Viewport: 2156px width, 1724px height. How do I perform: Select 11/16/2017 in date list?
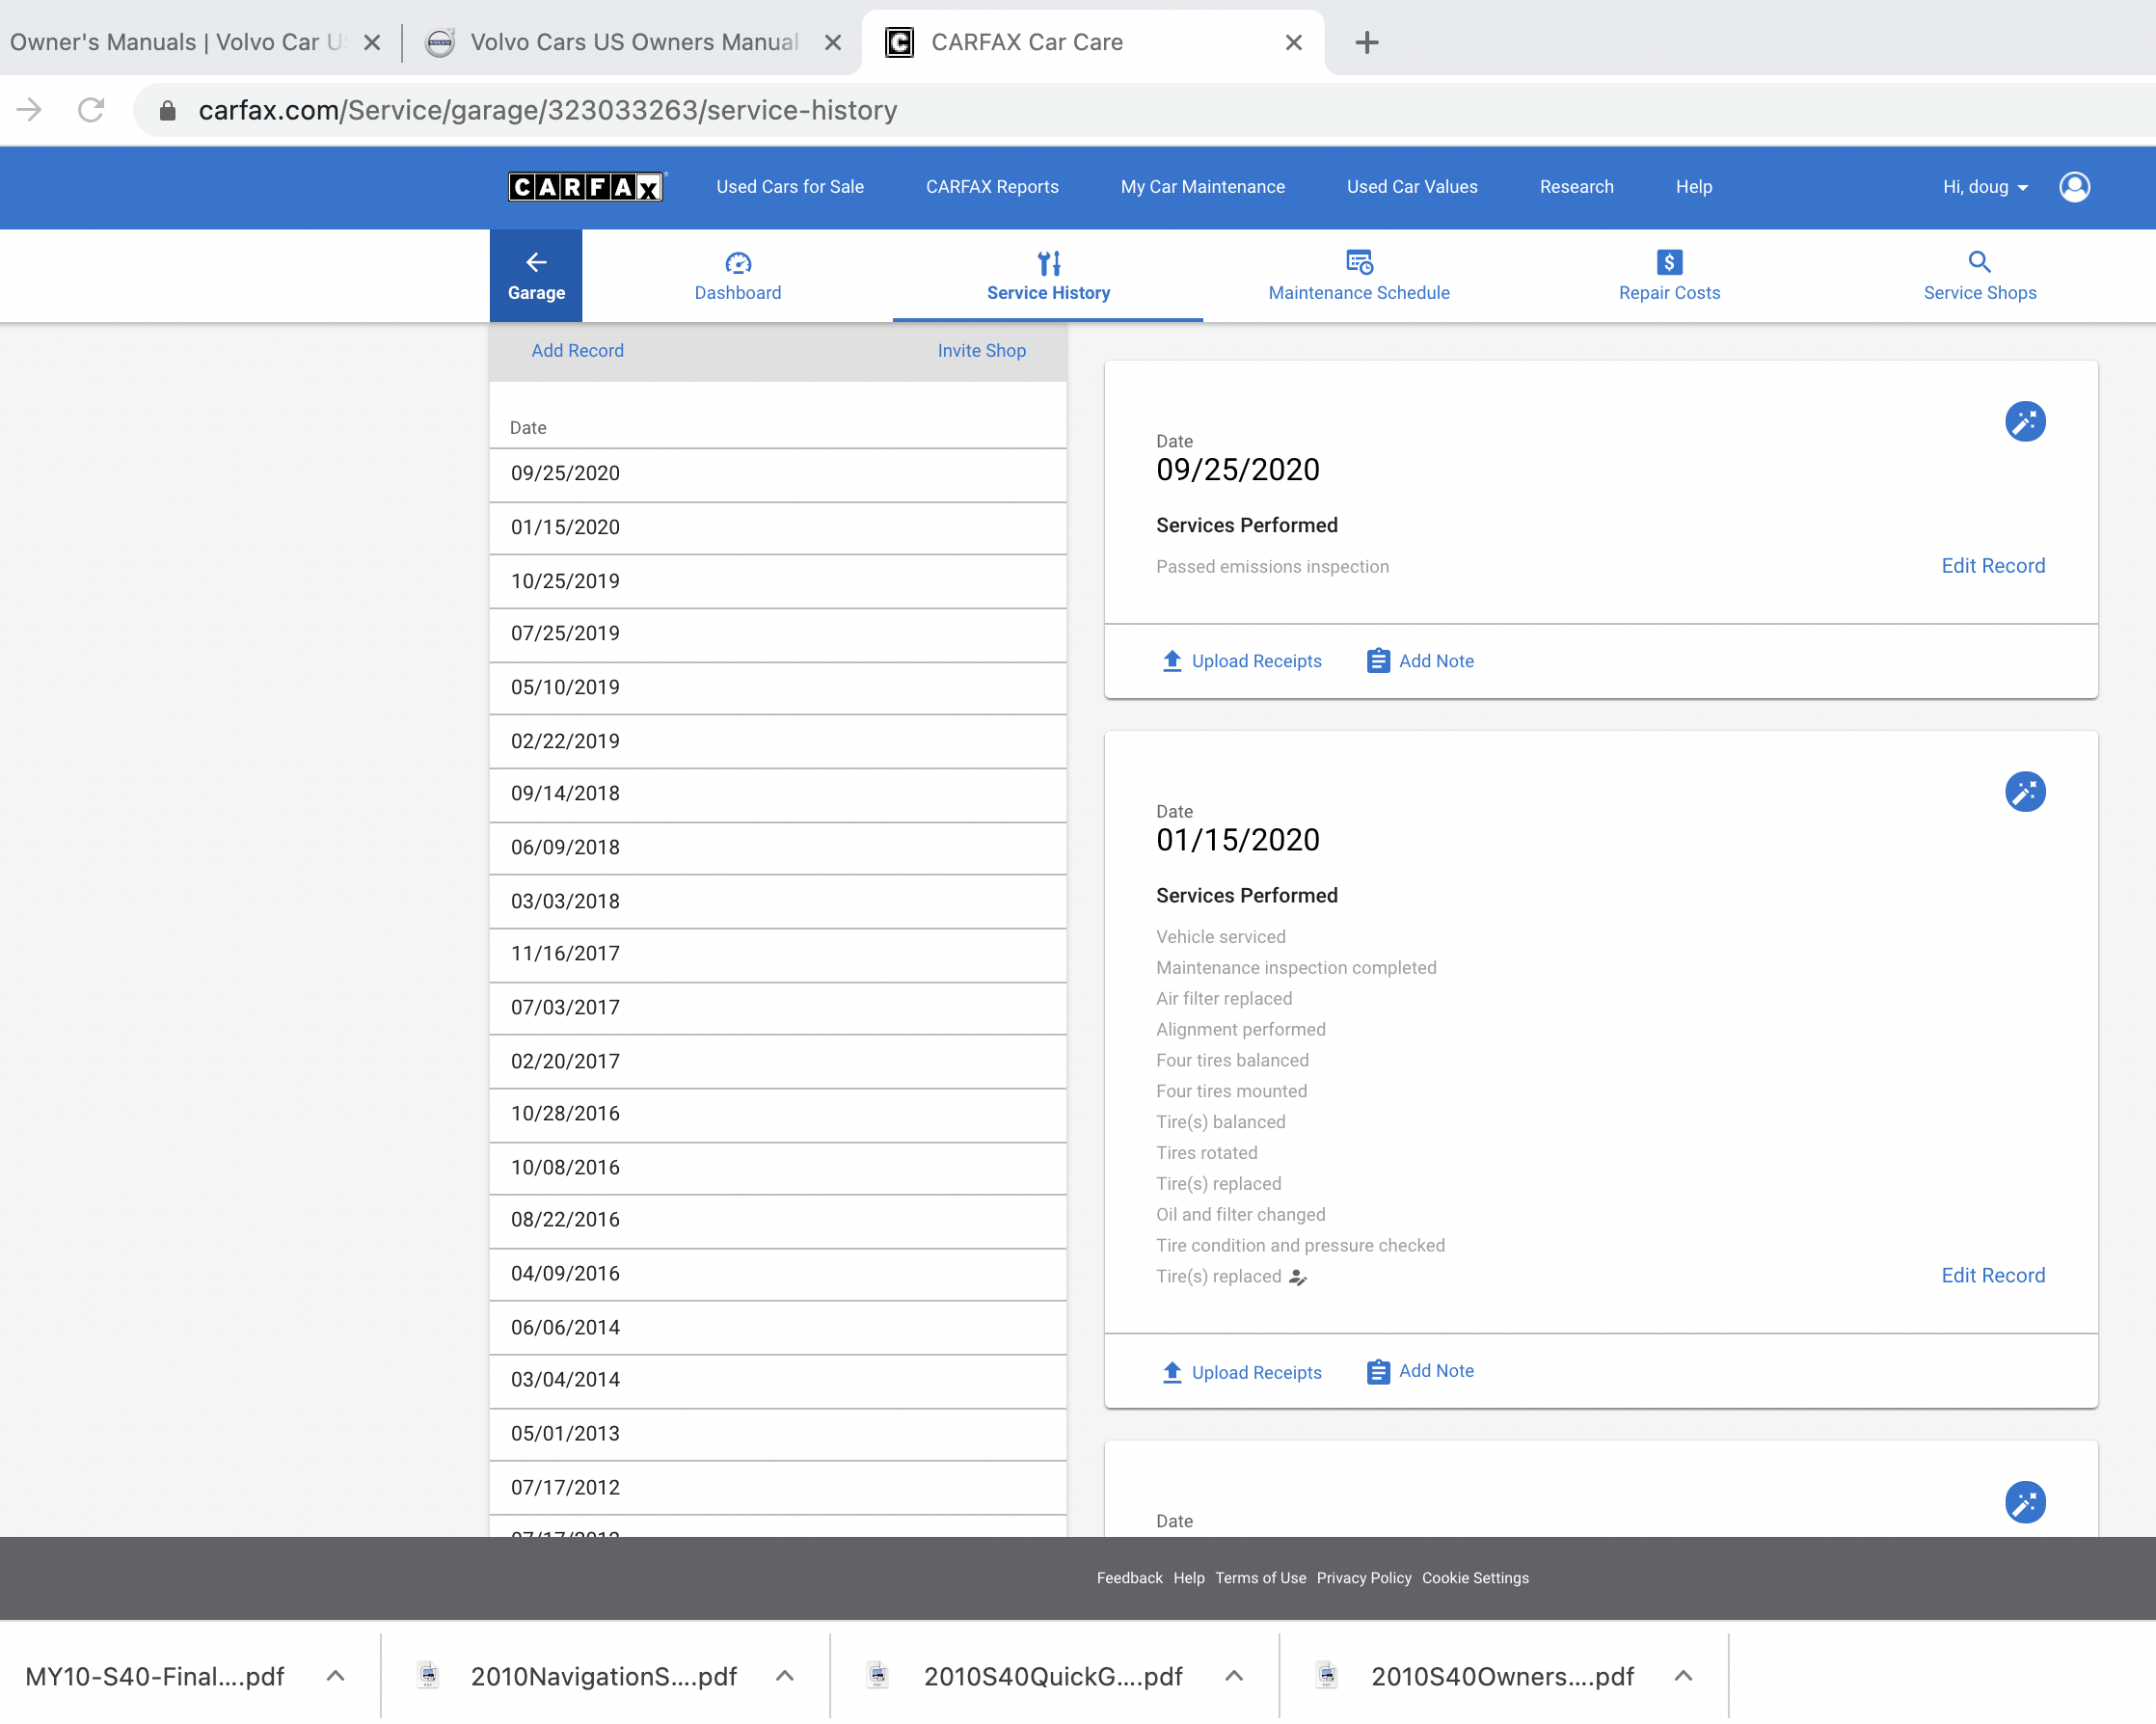[x=778, y=954]
